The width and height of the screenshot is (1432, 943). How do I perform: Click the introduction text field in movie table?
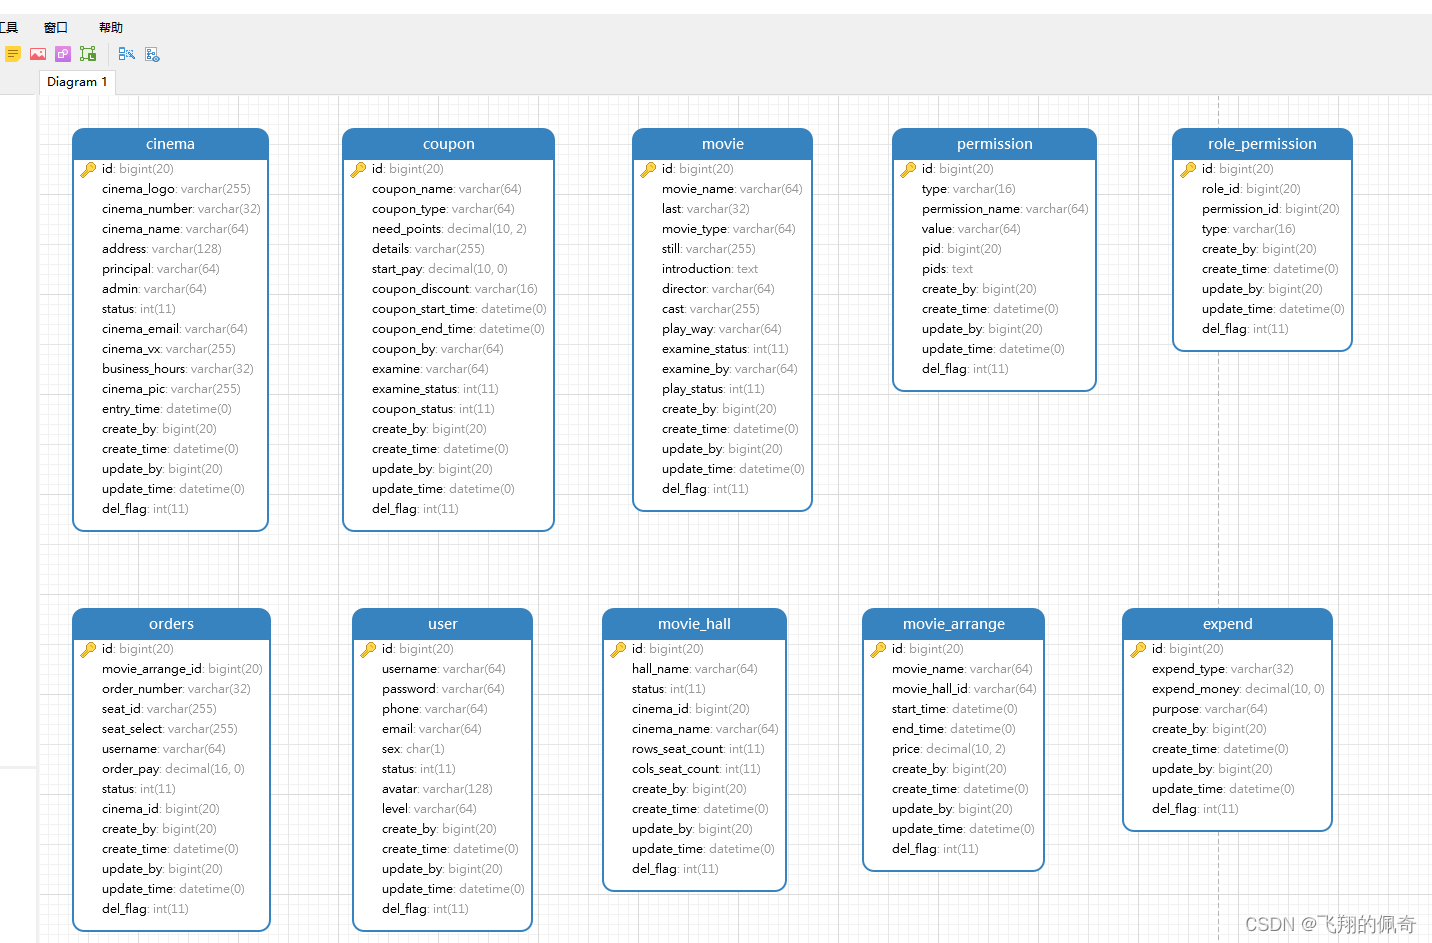point(709,269)
